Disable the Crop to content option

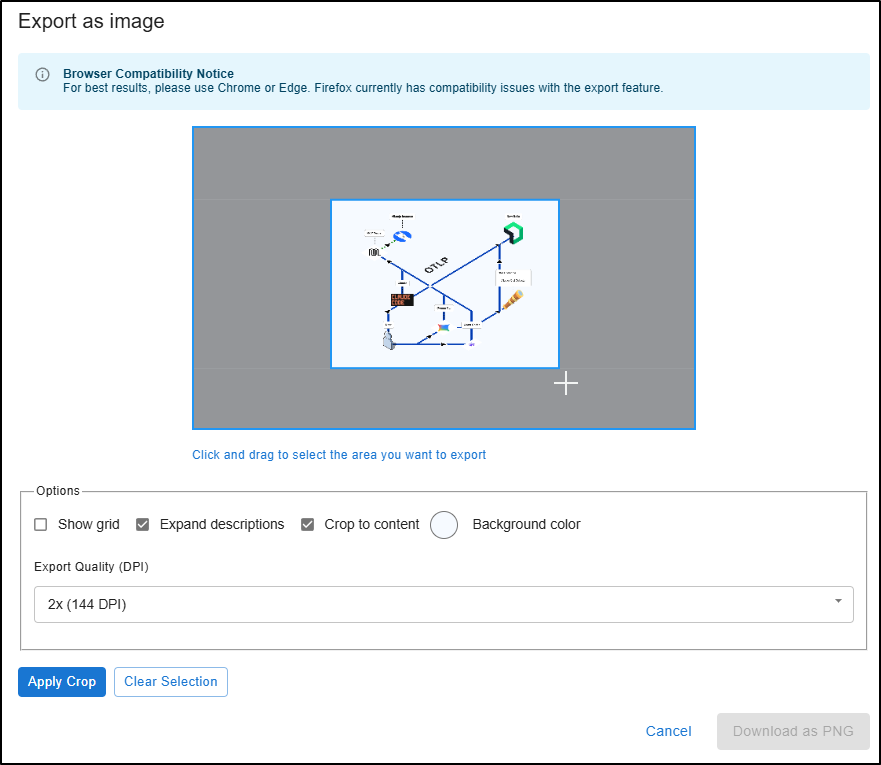coord(307,524)
